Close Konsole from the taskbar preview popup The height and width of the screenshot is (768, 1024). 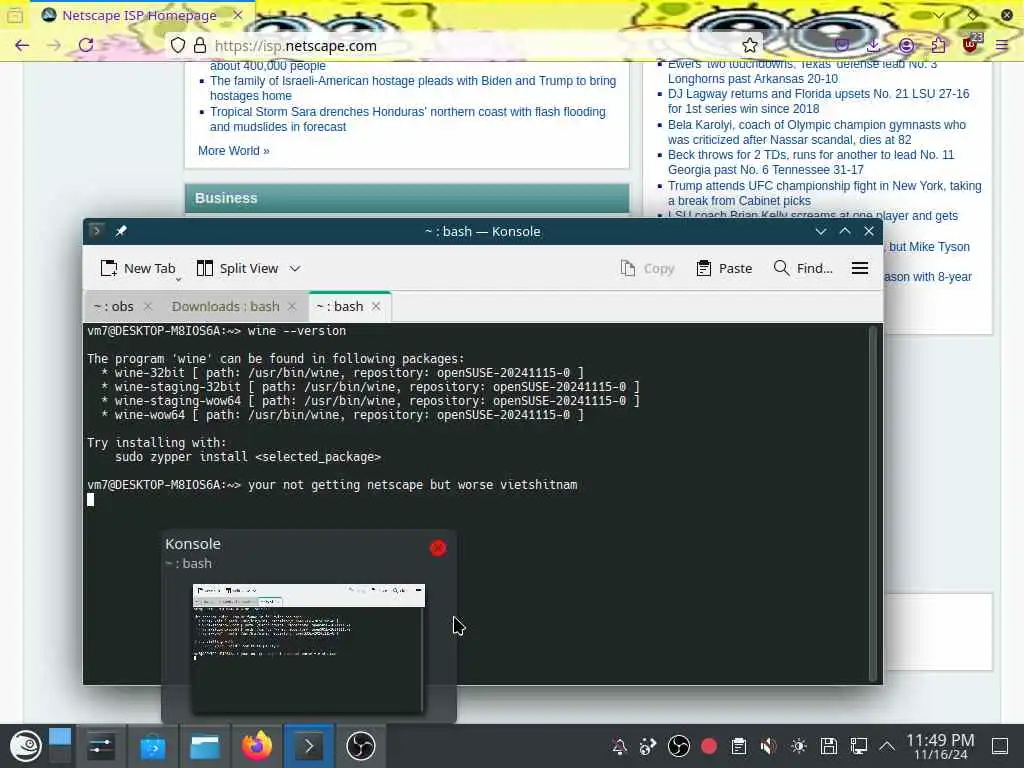pos(438,548)
